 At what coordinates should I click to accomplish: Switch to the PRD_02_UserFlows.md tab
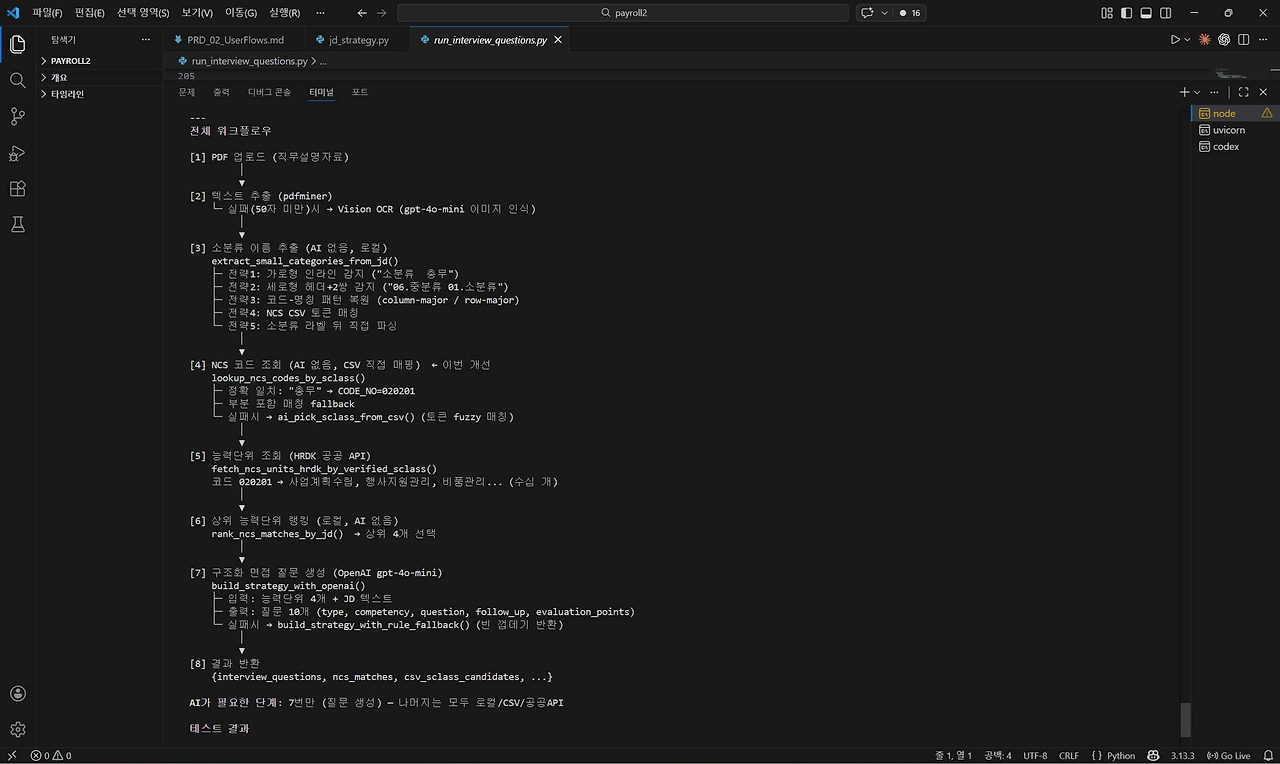234,40
